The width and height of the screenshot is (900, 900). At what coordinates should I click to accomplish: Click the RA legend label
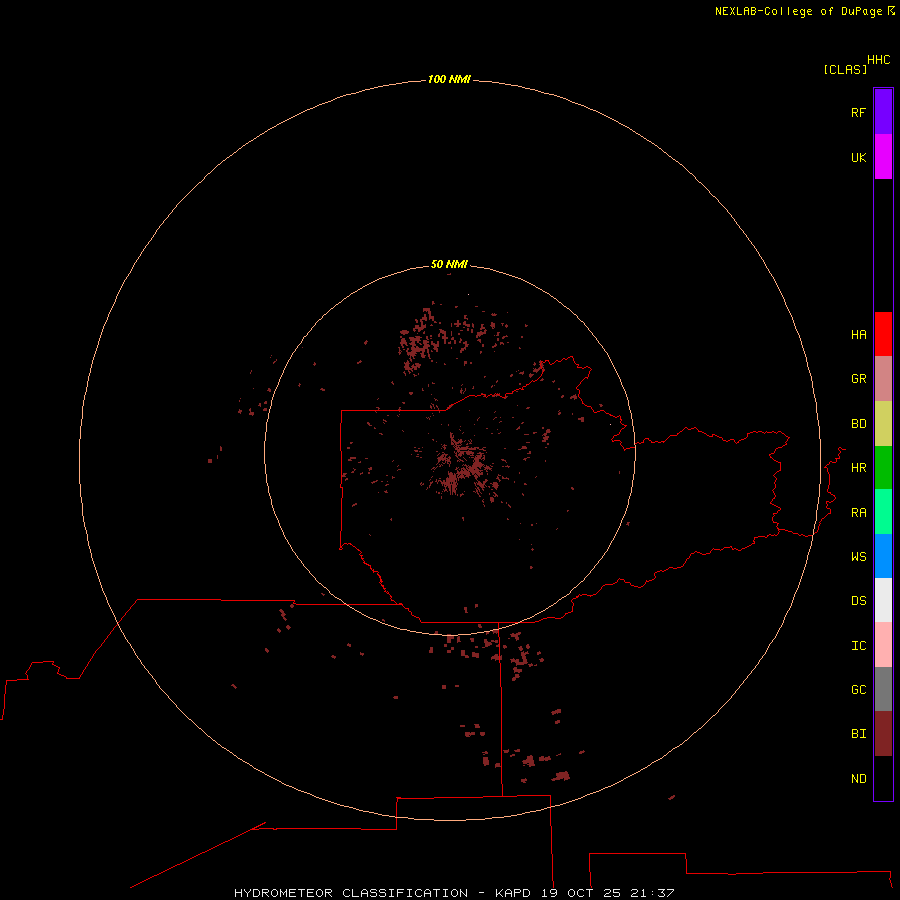coord(858,513)
